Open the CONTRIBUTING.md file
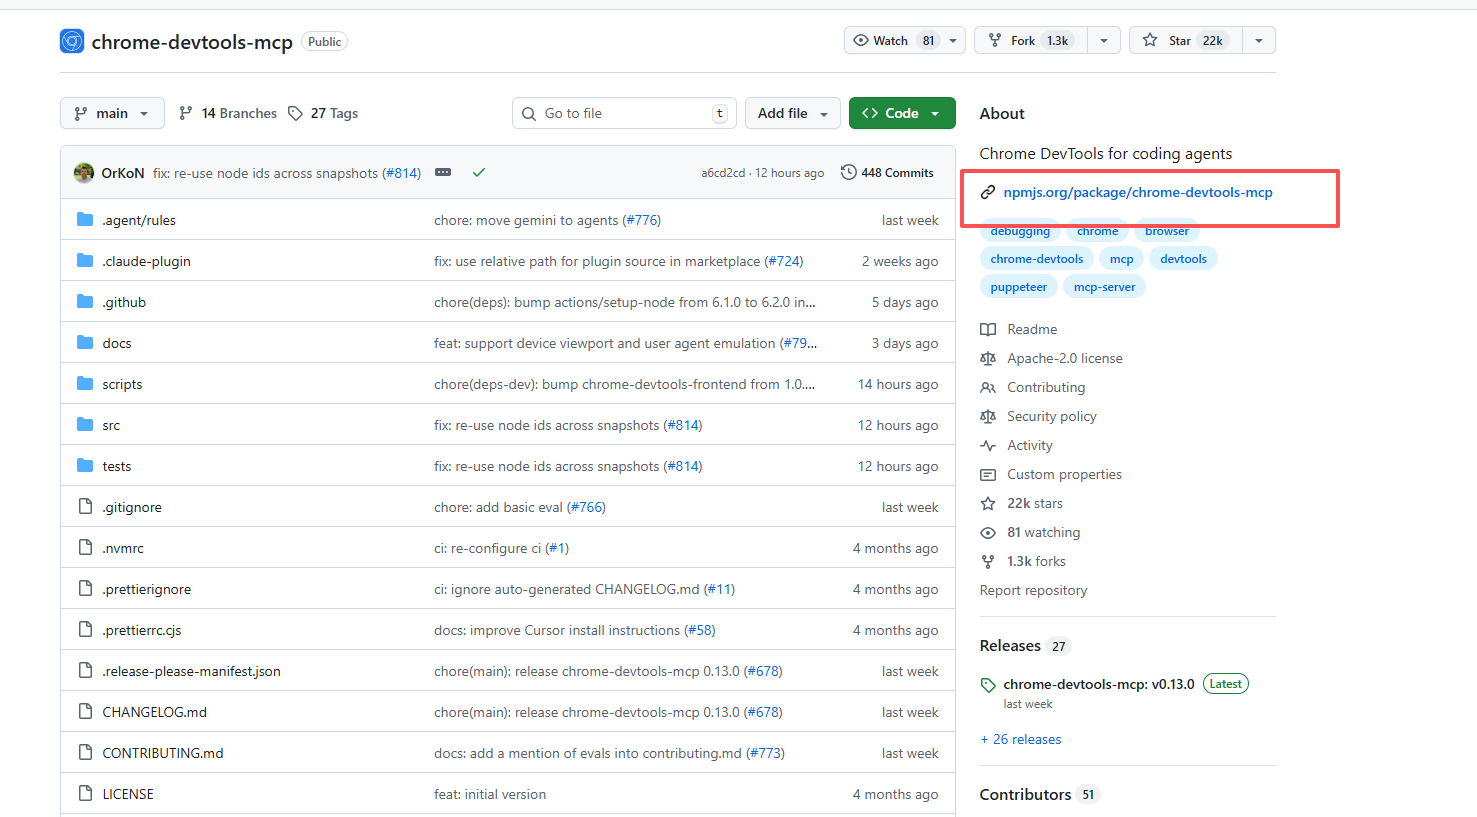Image resolution: width=1477 pixels, height=817 pixels. pyautogui.click(x=163, y=753)
